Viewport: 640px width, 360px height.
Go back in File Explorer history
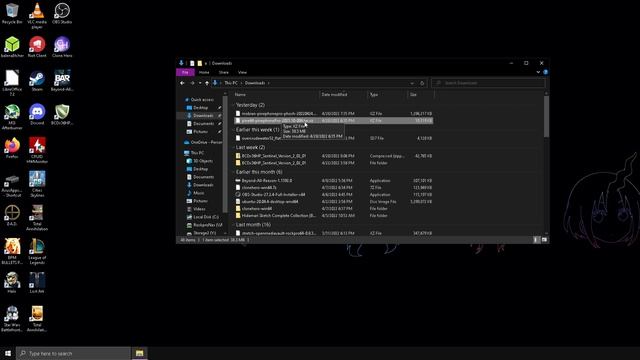182,83
